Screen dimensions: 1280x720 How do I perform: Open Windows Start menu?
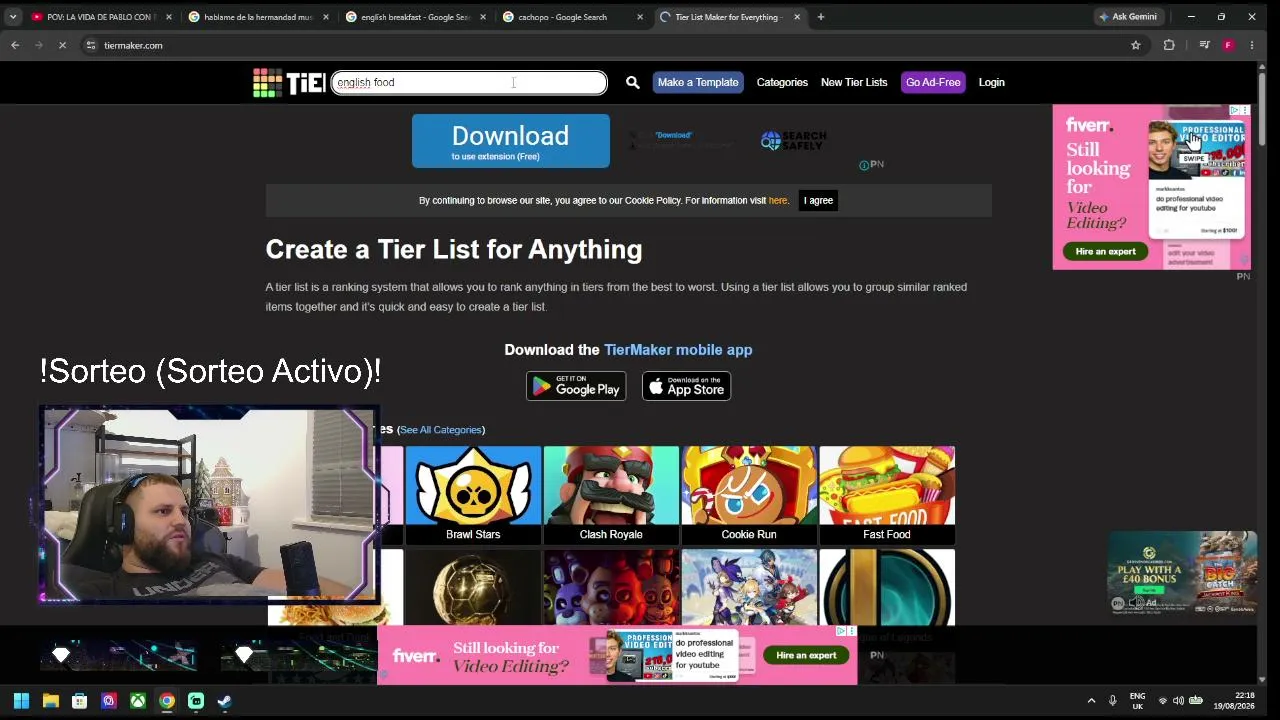tap(21, 701)
